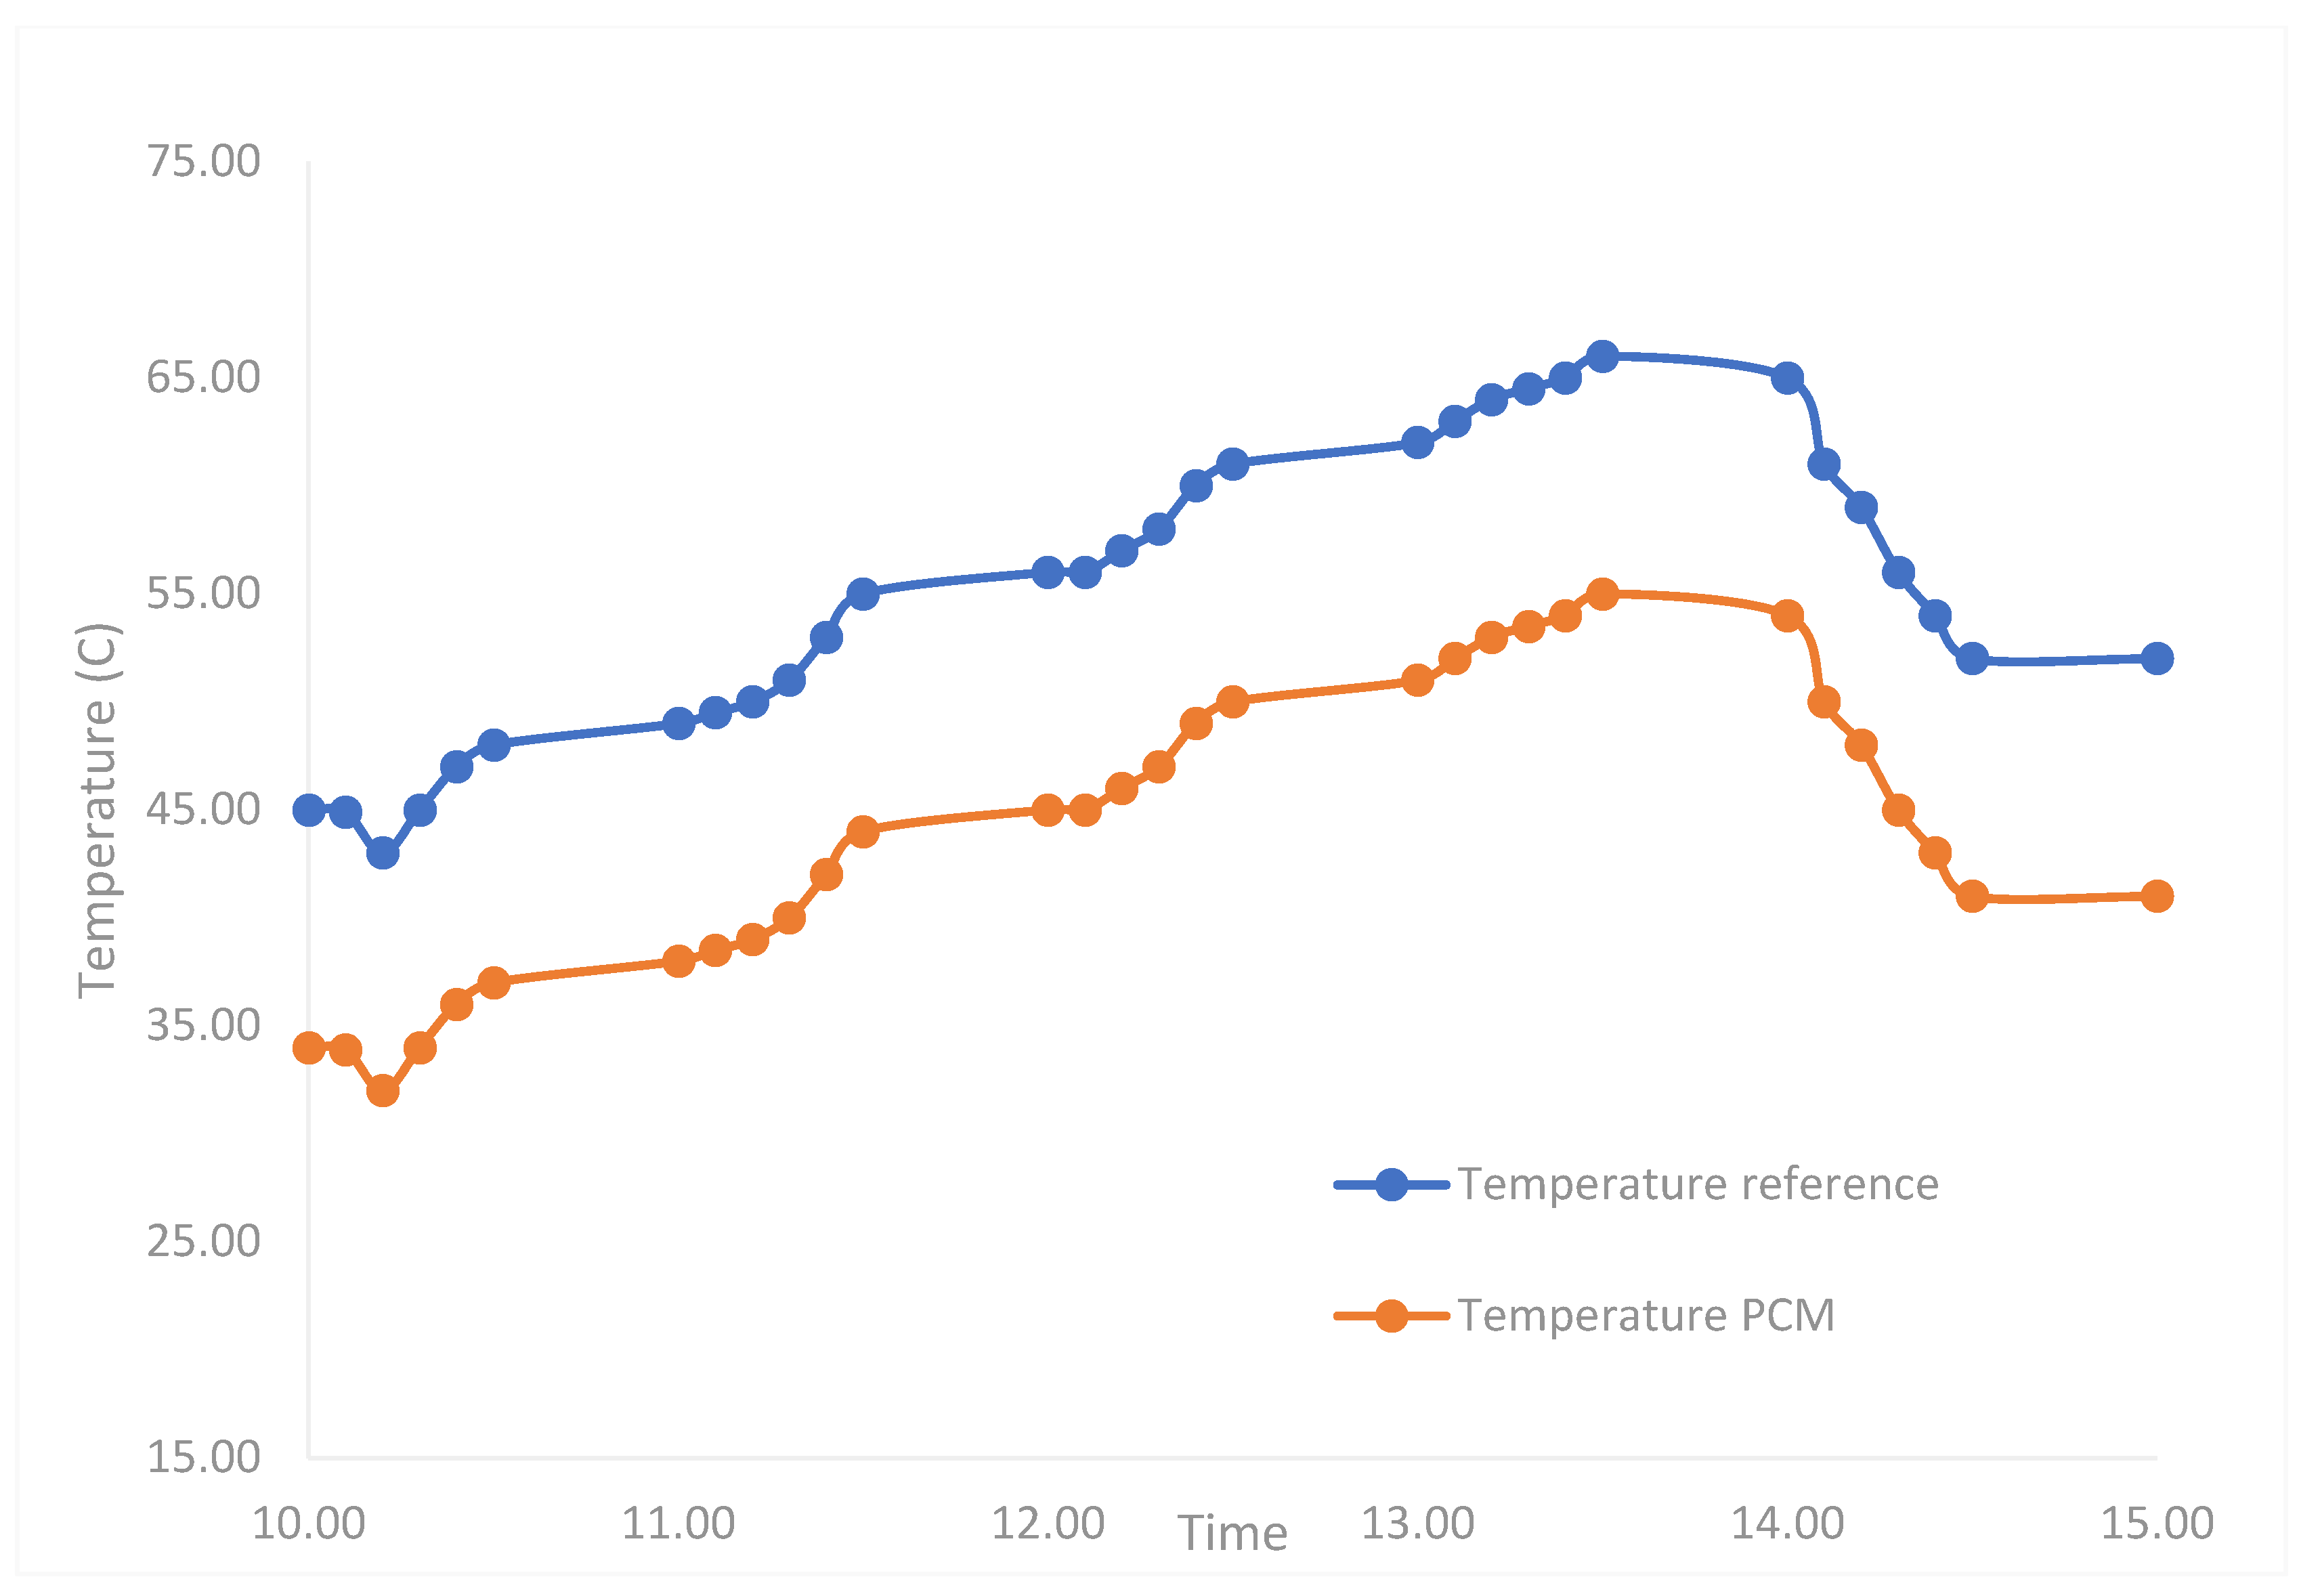The width and height of the screenshot is (2320, 1596).
Task: Select the 25.00 y-axis tick label
Action: tap(203, 1242)
